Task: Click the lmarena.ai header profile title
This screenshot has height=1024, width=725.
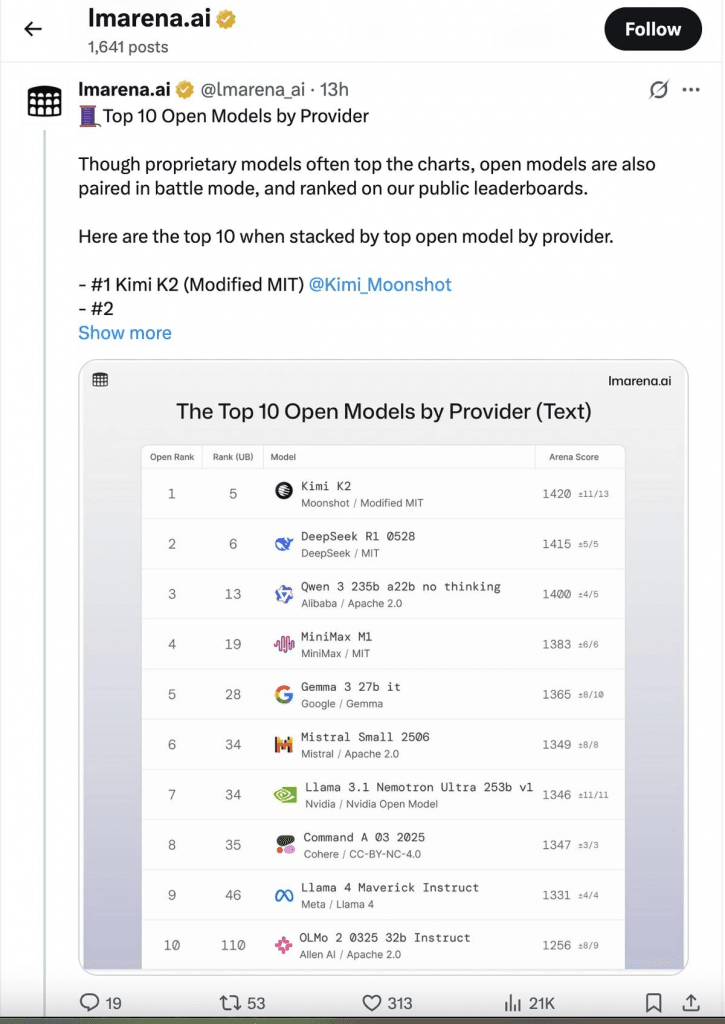Action: pyautogui.click(x=151, y=18)
